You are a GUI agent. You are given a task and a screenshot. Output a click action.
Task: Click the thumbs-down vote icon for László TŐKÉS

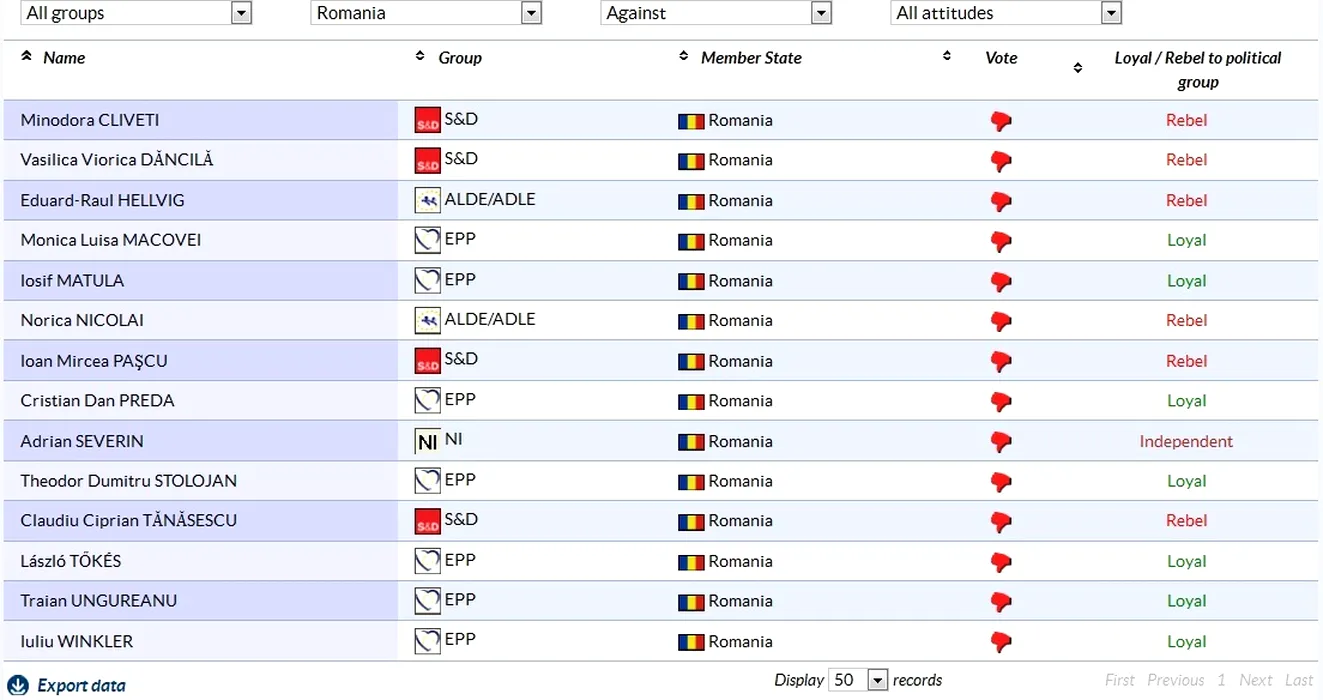click(1000, 562)
